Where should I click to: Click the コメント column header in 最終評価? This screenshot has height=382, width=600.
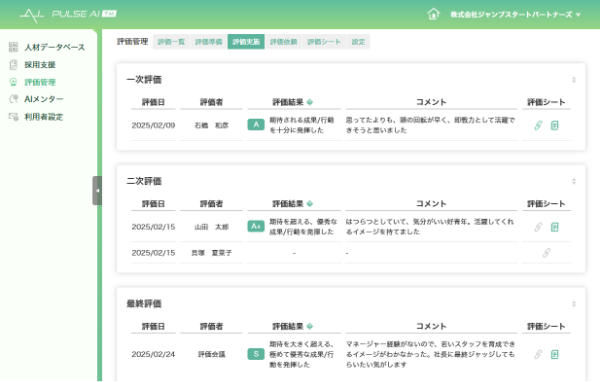pos(431,326)
